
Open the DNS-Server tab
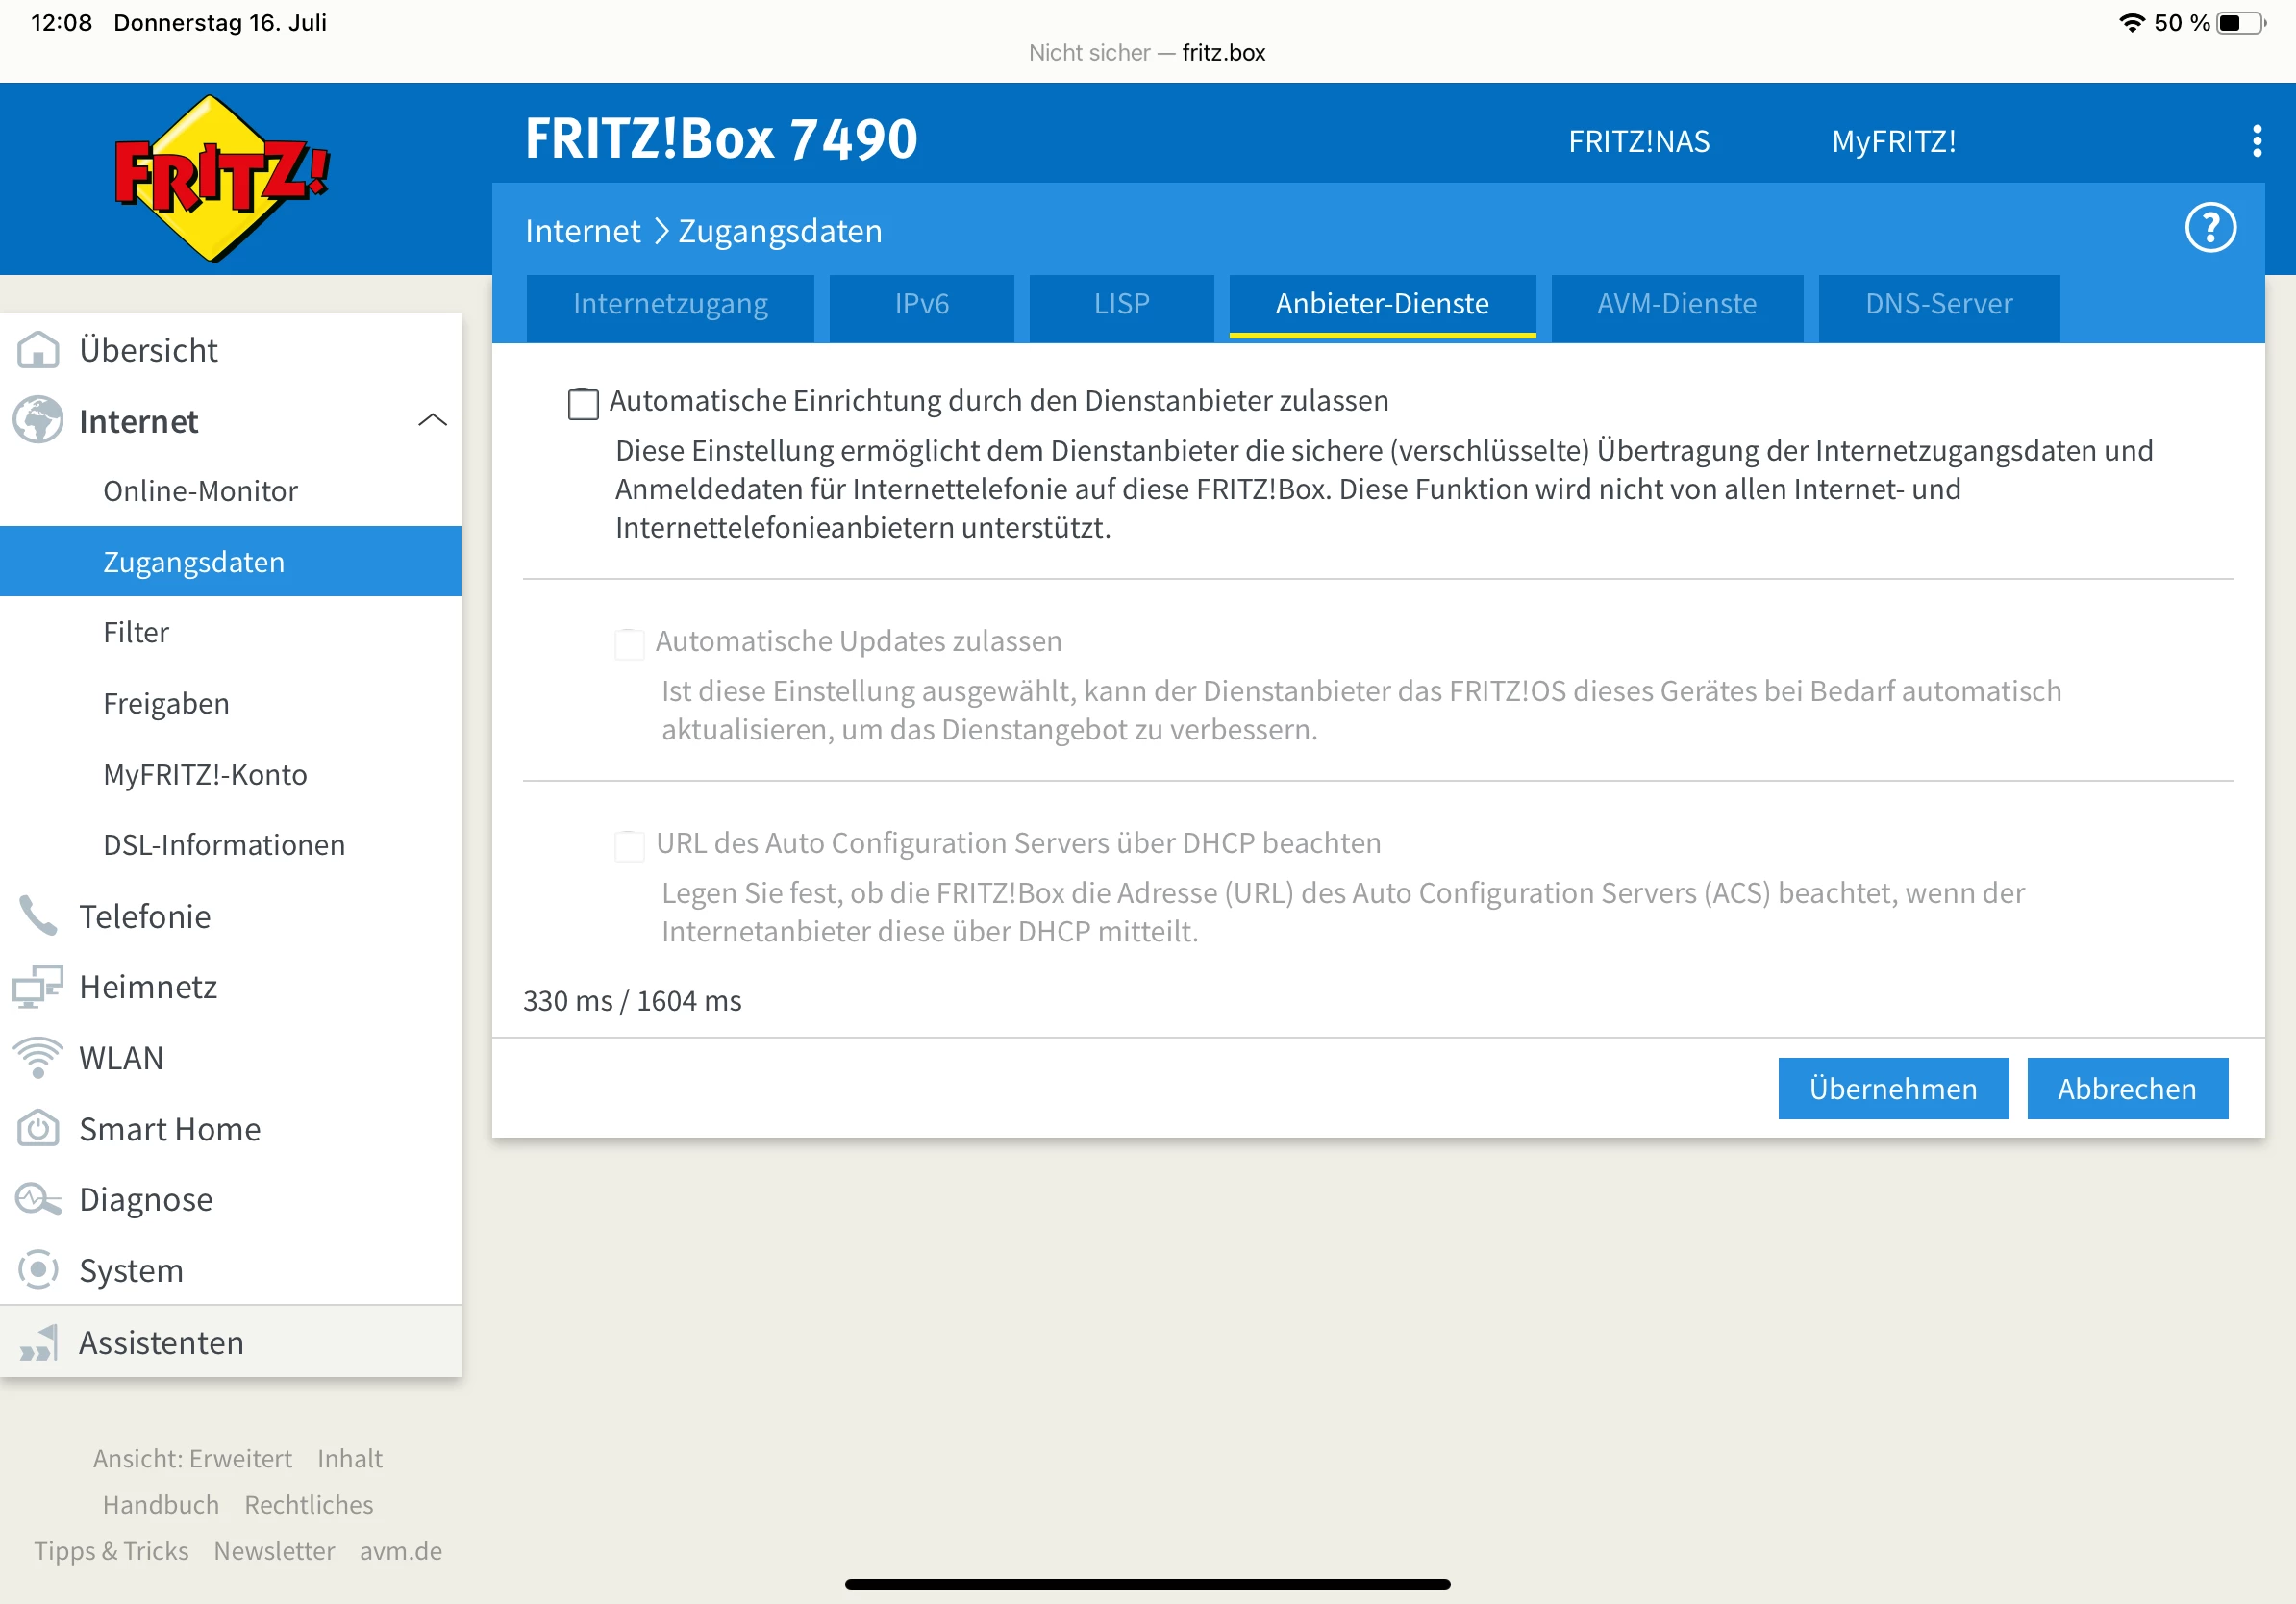1937,305
